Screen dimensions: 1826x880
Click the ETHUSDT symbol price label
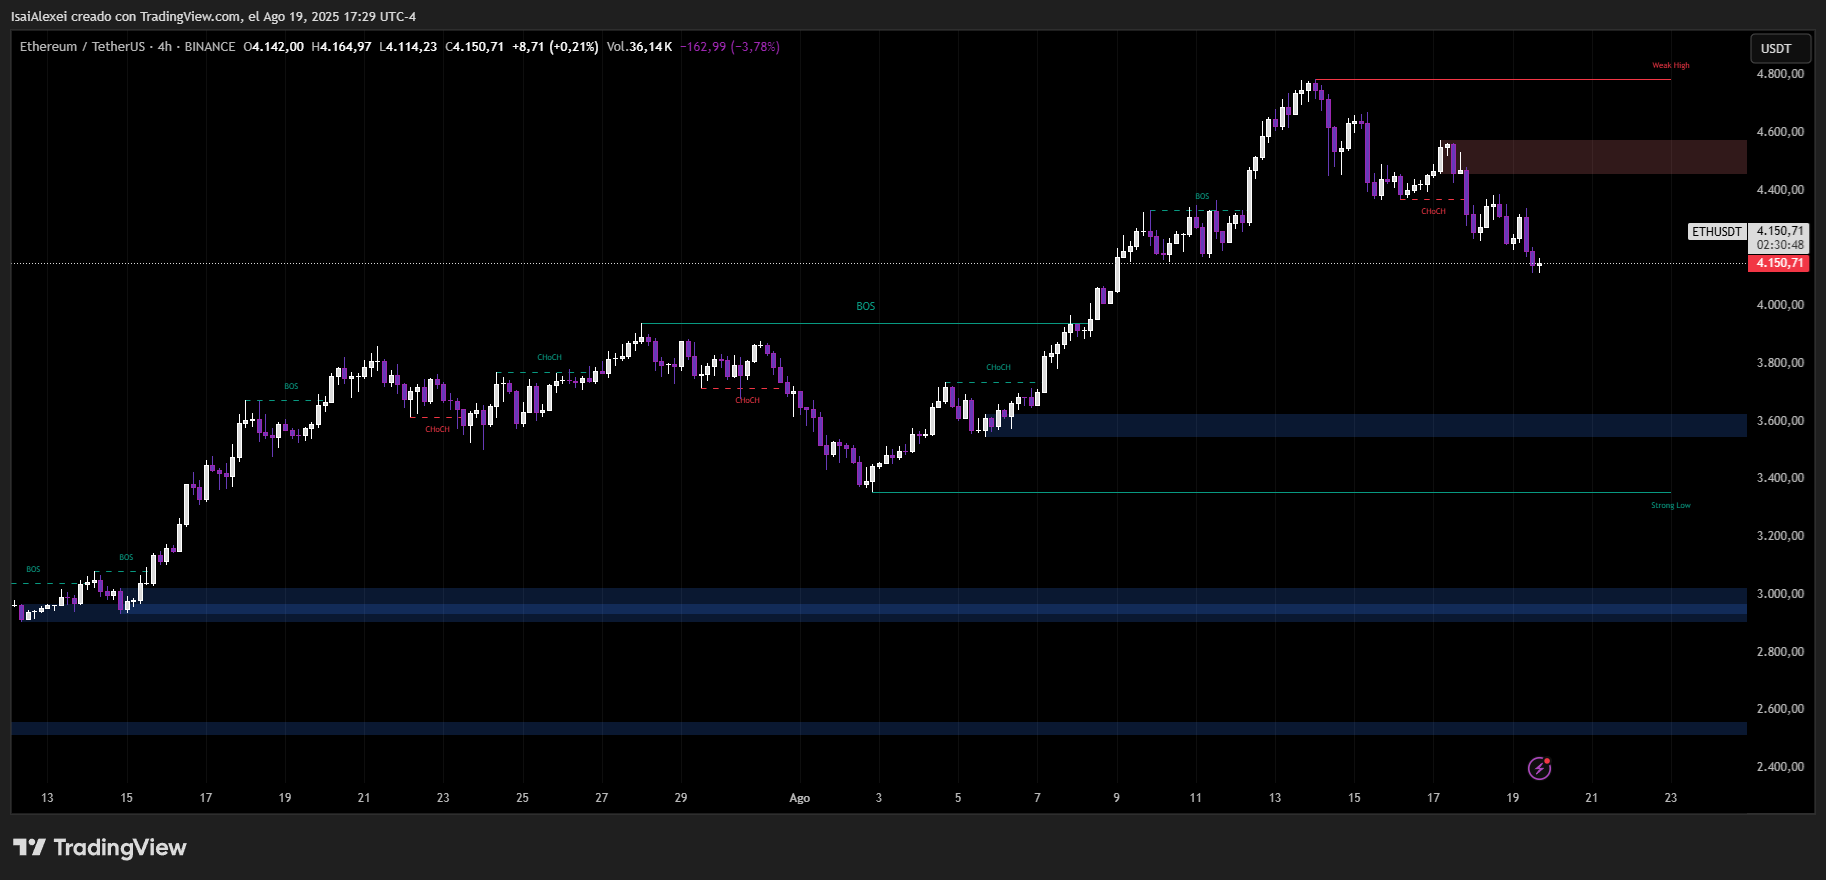[1716, 232]
